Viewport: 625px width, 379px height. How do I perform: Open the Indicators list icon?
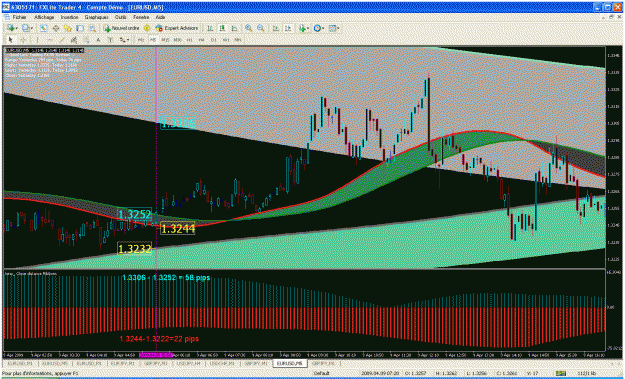[303, 28]
